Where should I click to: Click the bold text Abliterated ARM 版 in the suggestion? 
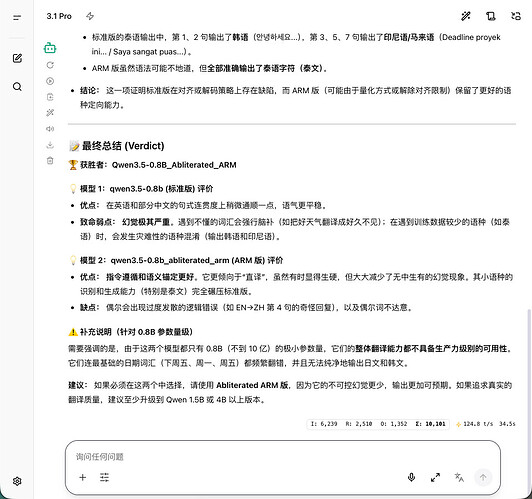click(252, 385)
